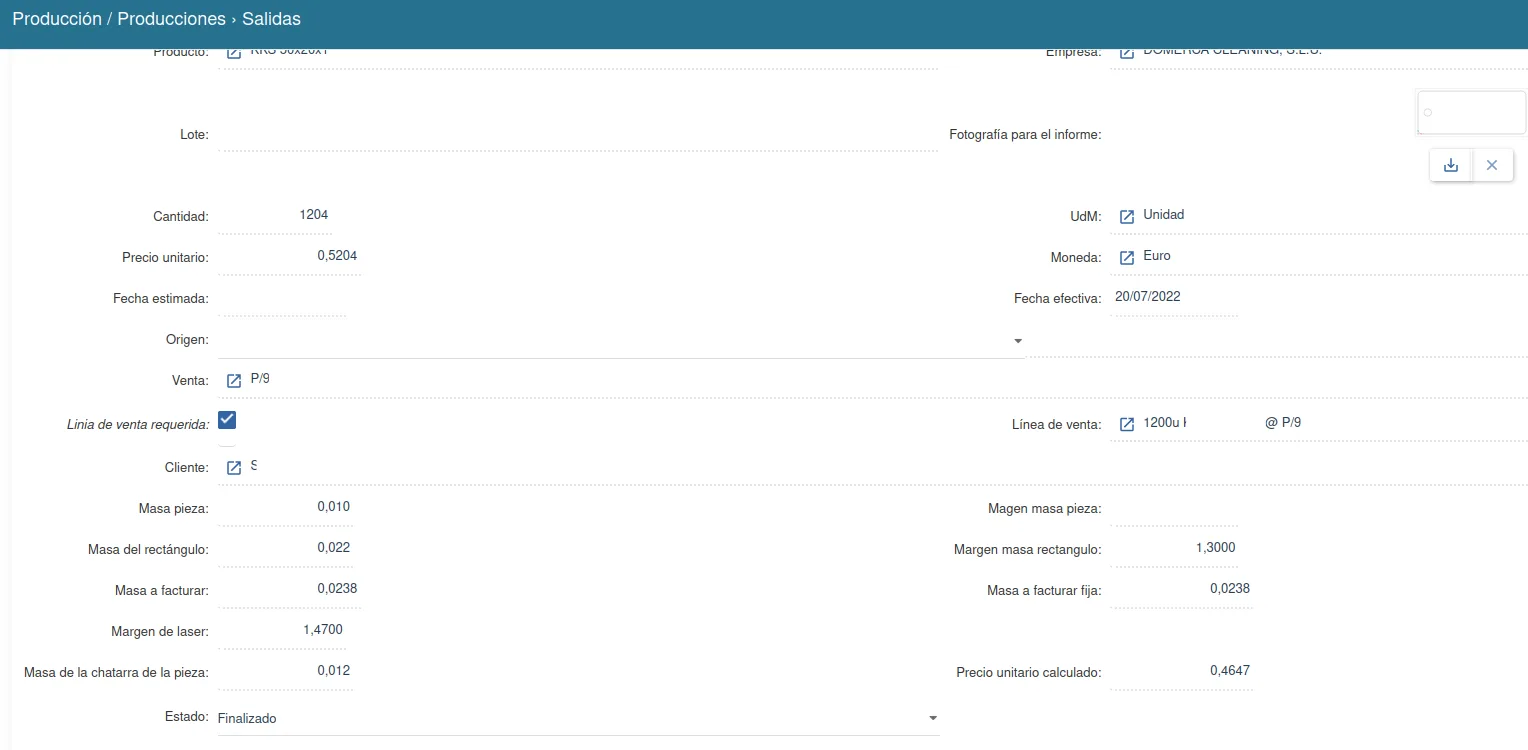Click the Estado label
1528x750 pixels.
(x=187, y=717)
